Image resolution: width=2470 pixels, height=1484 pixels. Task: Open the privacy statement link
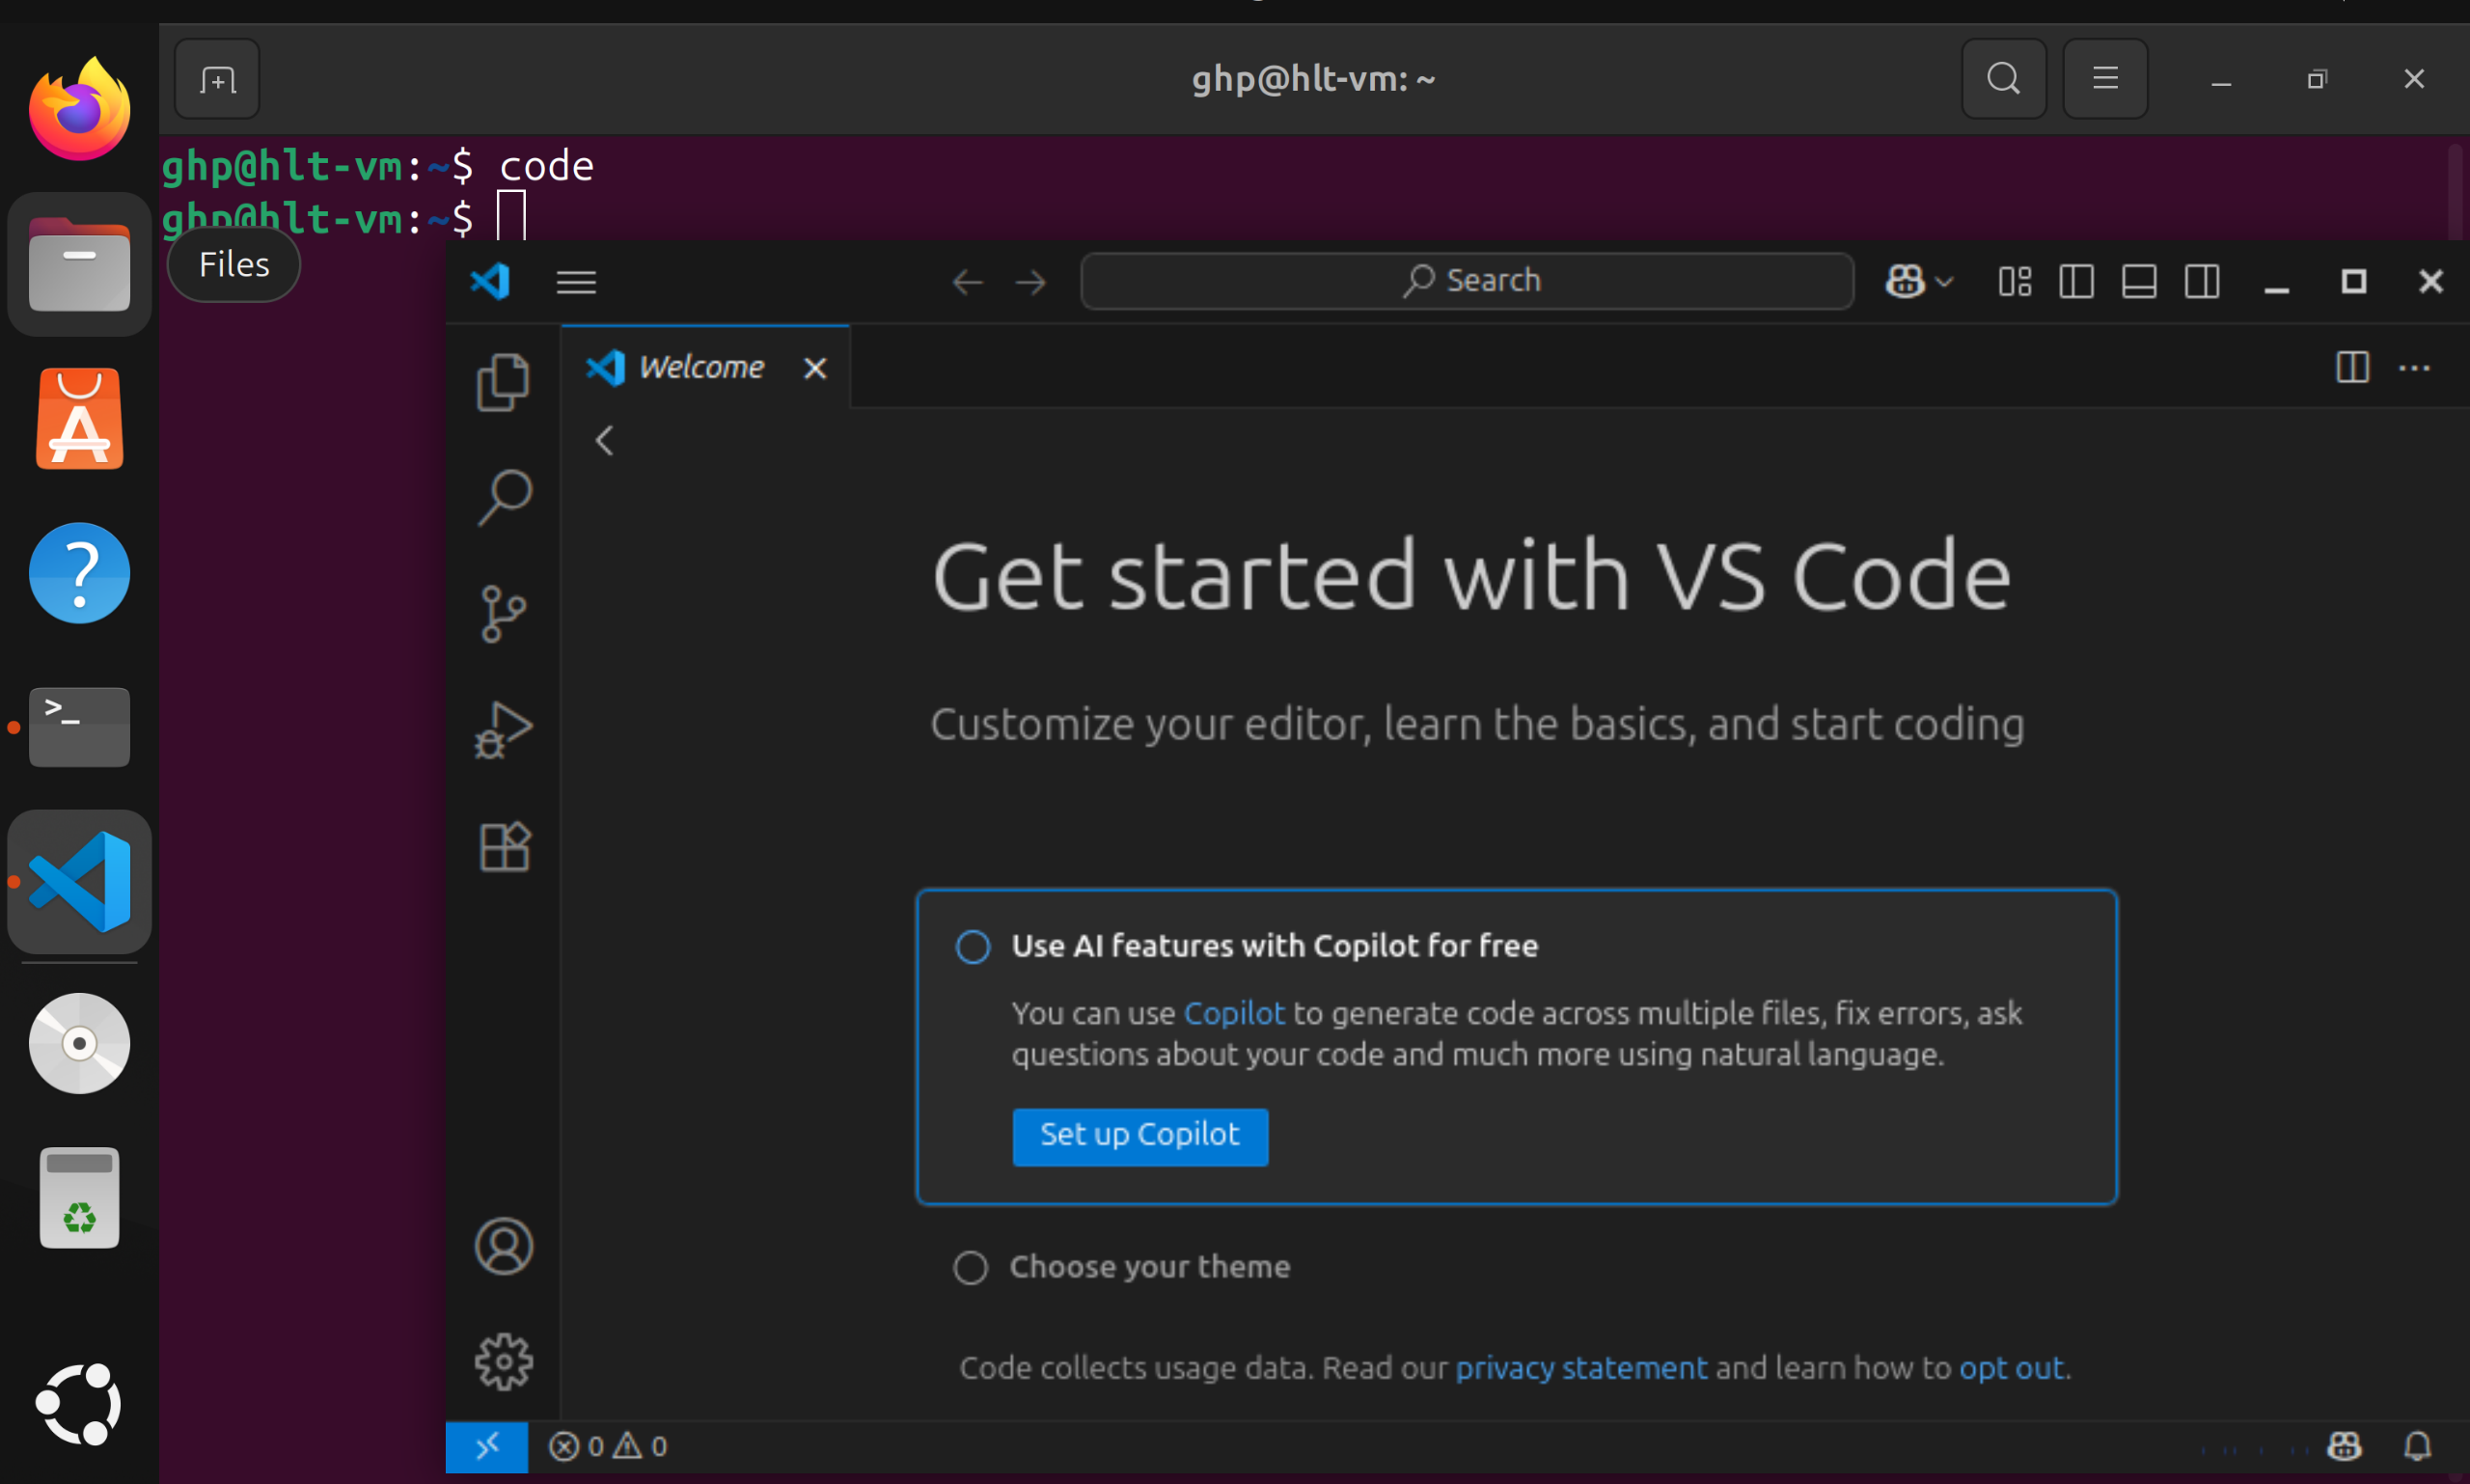pyautogui.click(x=1580, y=1367)
